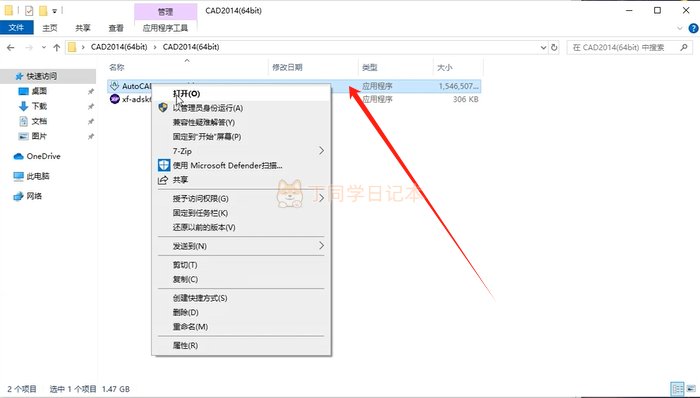This screenshot has height=398, width=700.
Task: Refresh the current folder
Action: point(554,47)
